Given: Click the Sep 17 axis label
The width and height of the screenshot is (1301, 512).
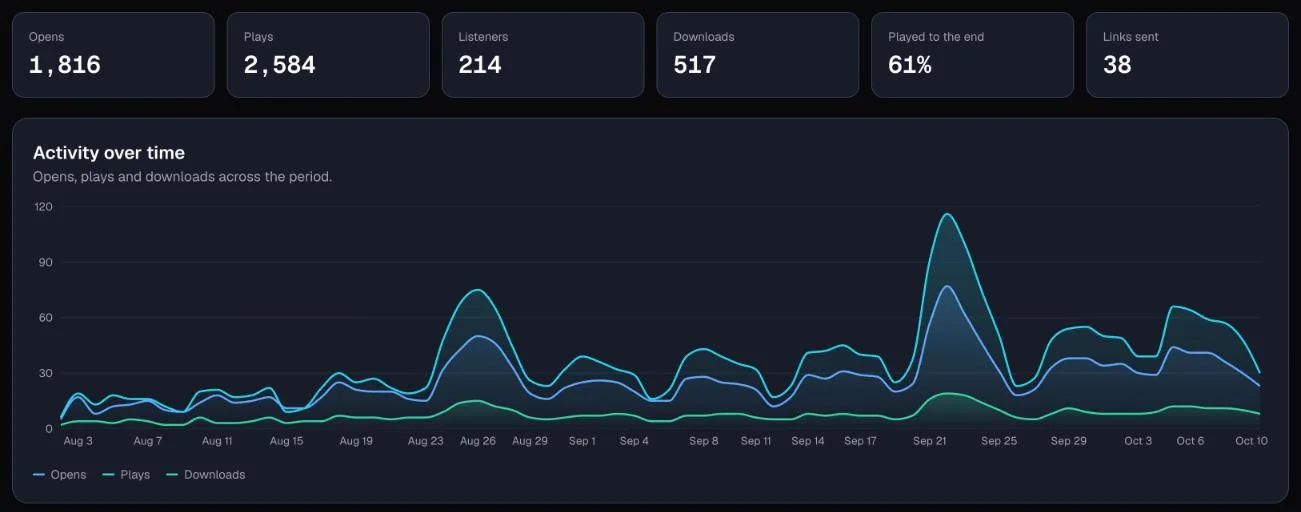Looking at the screenshot, I should pos(860,441).
